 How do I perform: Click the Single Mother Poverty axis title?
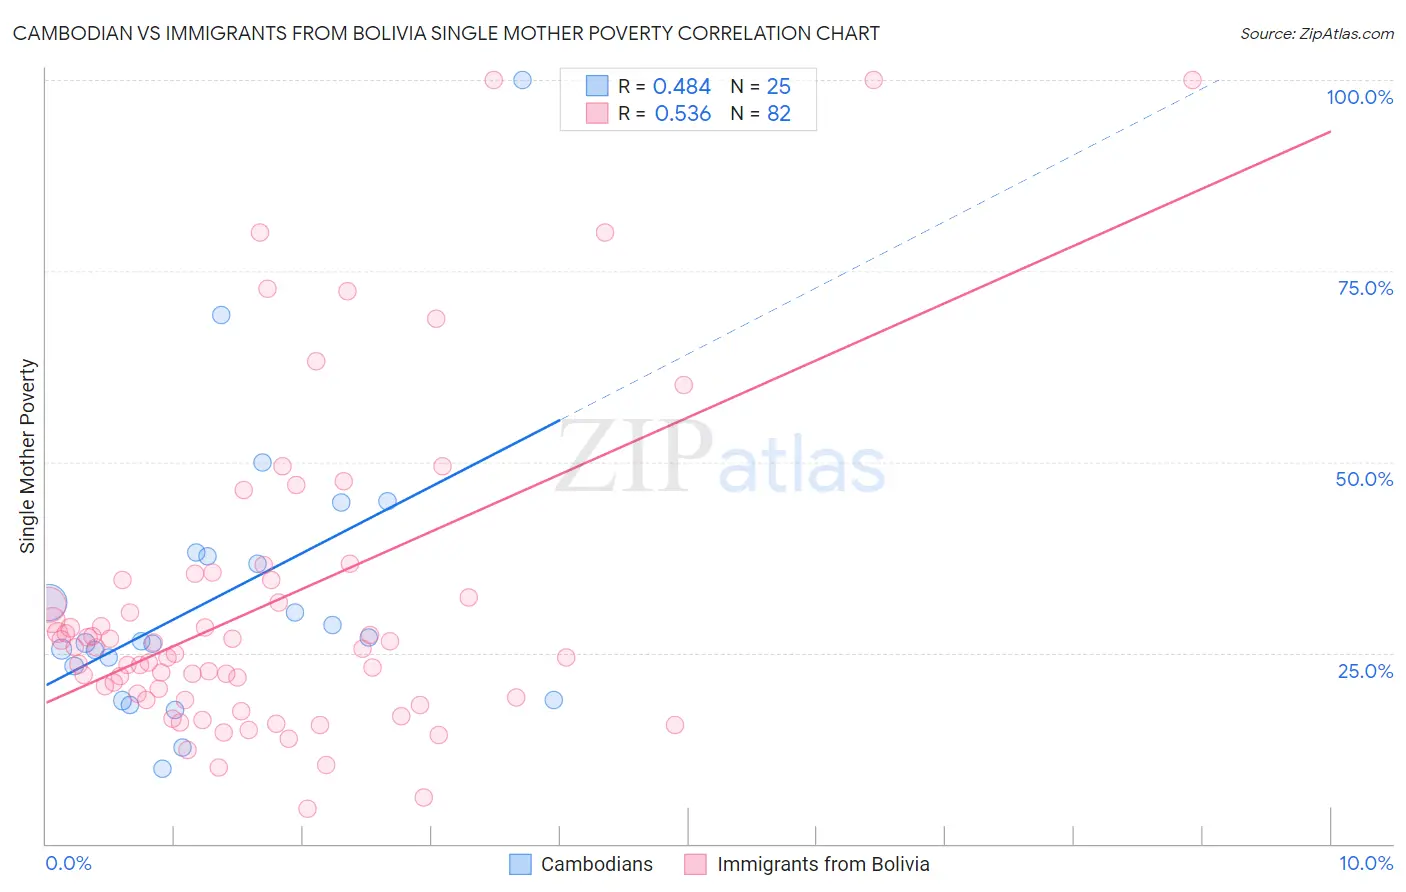click(x=28, y=456)
